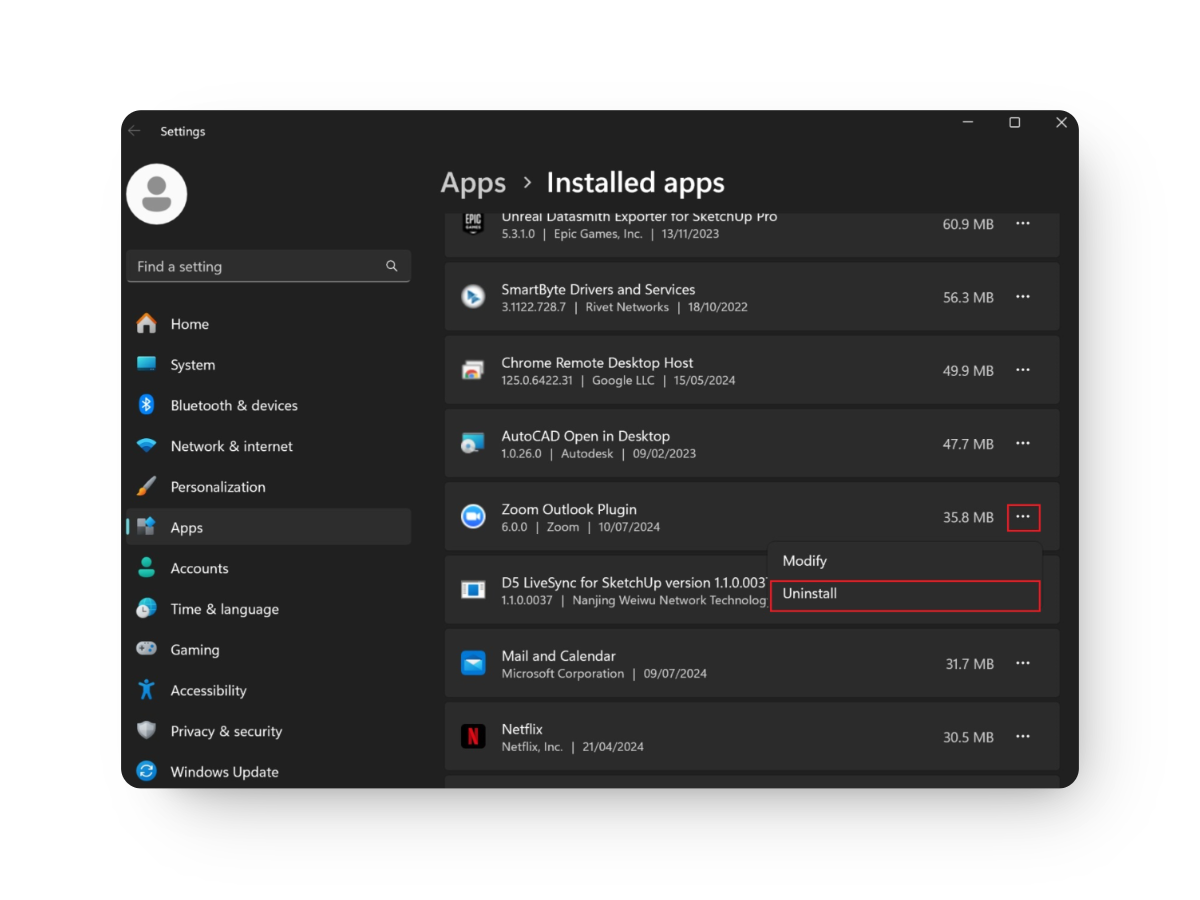Open the Gaming settings section
This screenshot has width=1200, height=900.
click(x=194, y=649)
